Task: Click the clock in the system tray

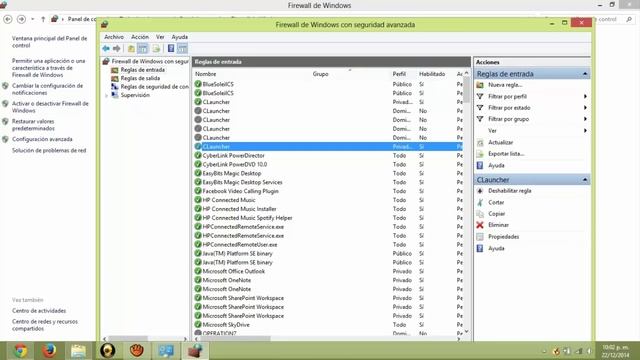Action: point(616,351)
